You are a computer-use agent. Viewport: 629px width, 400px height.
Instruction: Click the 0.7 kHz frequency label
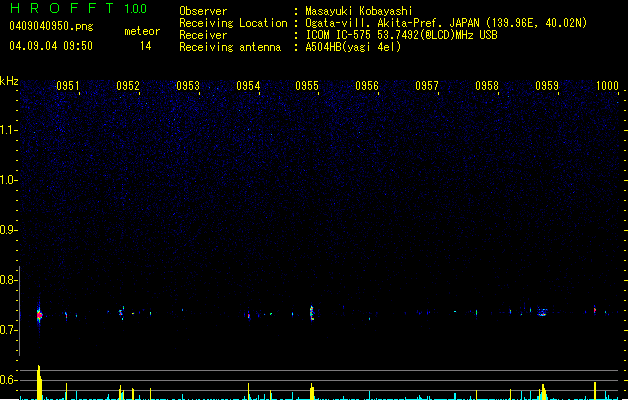click(8, 330)
